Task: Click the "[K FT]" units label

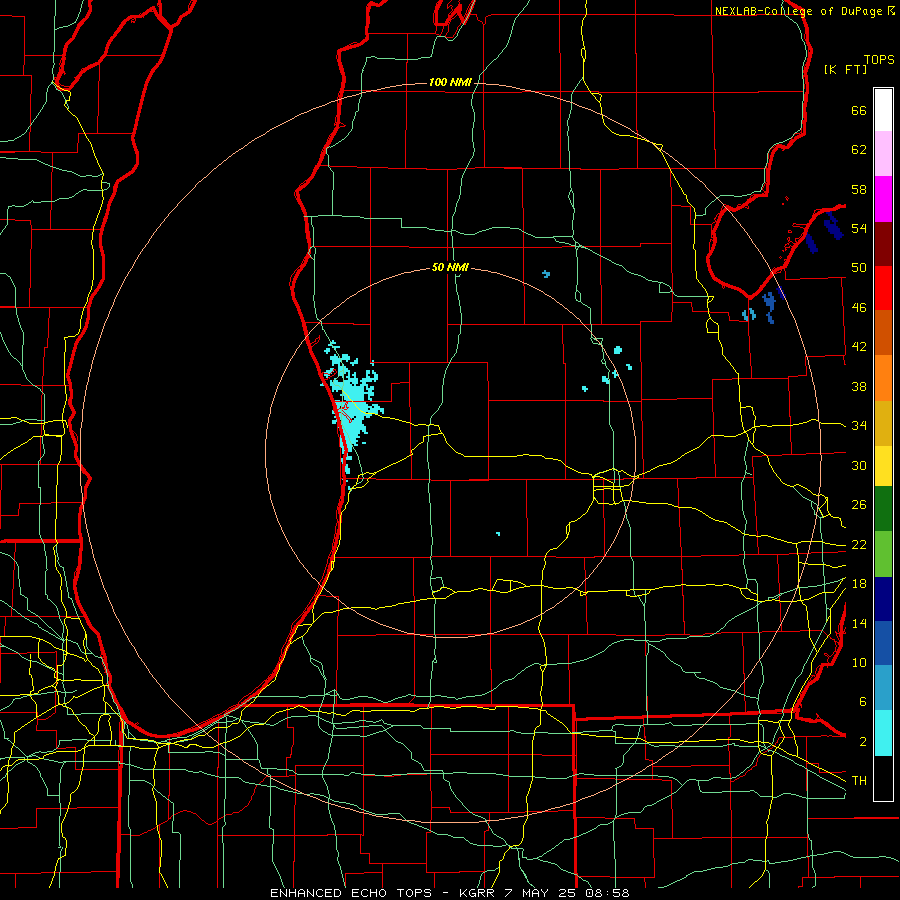Action: pyautogui.click(x=845, y=69)
